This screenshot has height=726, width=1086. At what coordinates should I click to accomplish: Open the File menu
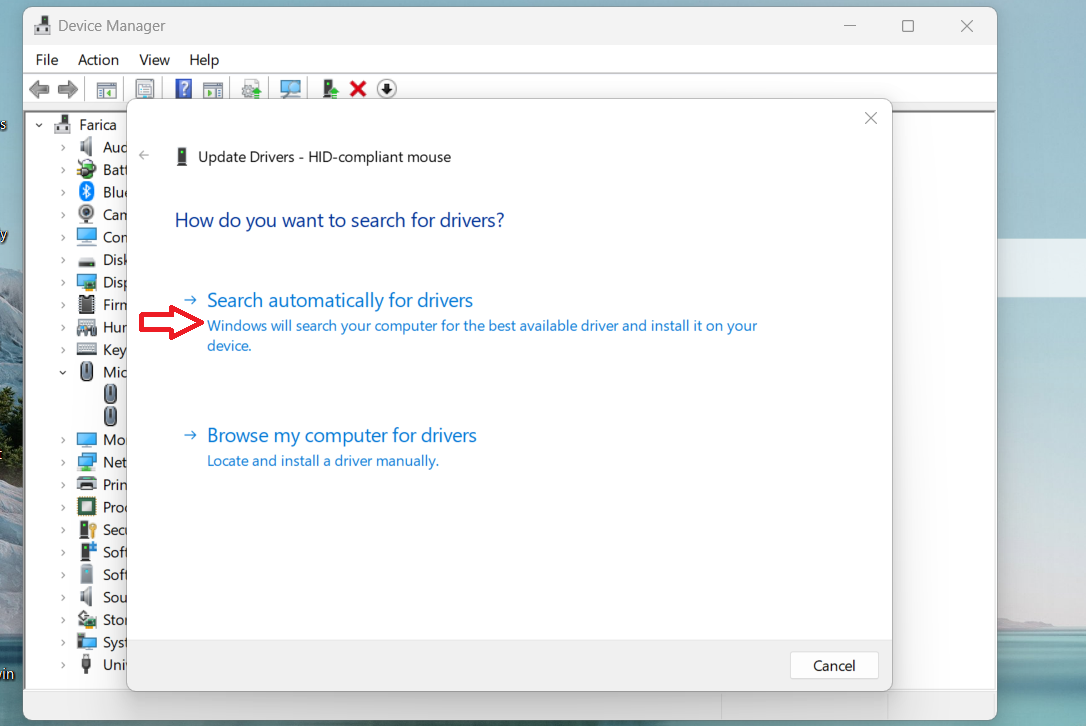47,60
